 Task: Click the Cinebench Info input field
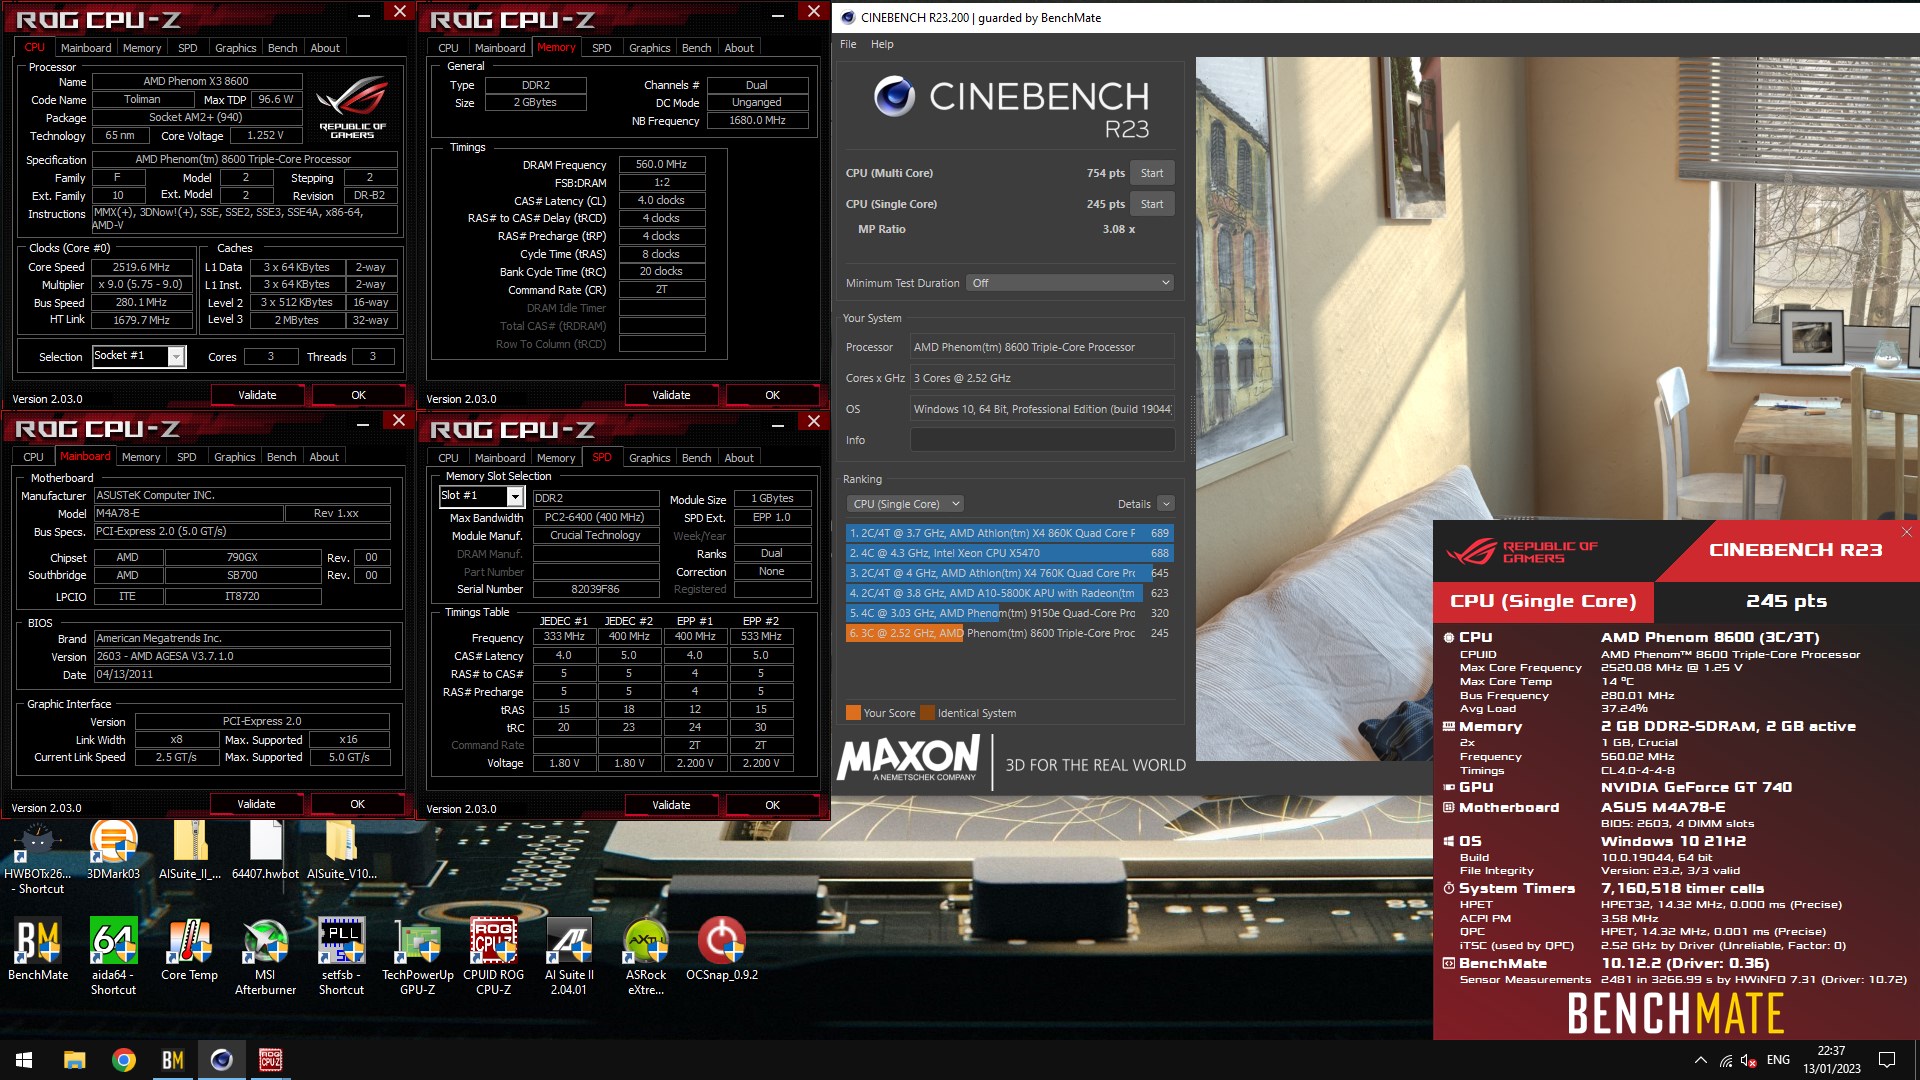coord(1042,440)
